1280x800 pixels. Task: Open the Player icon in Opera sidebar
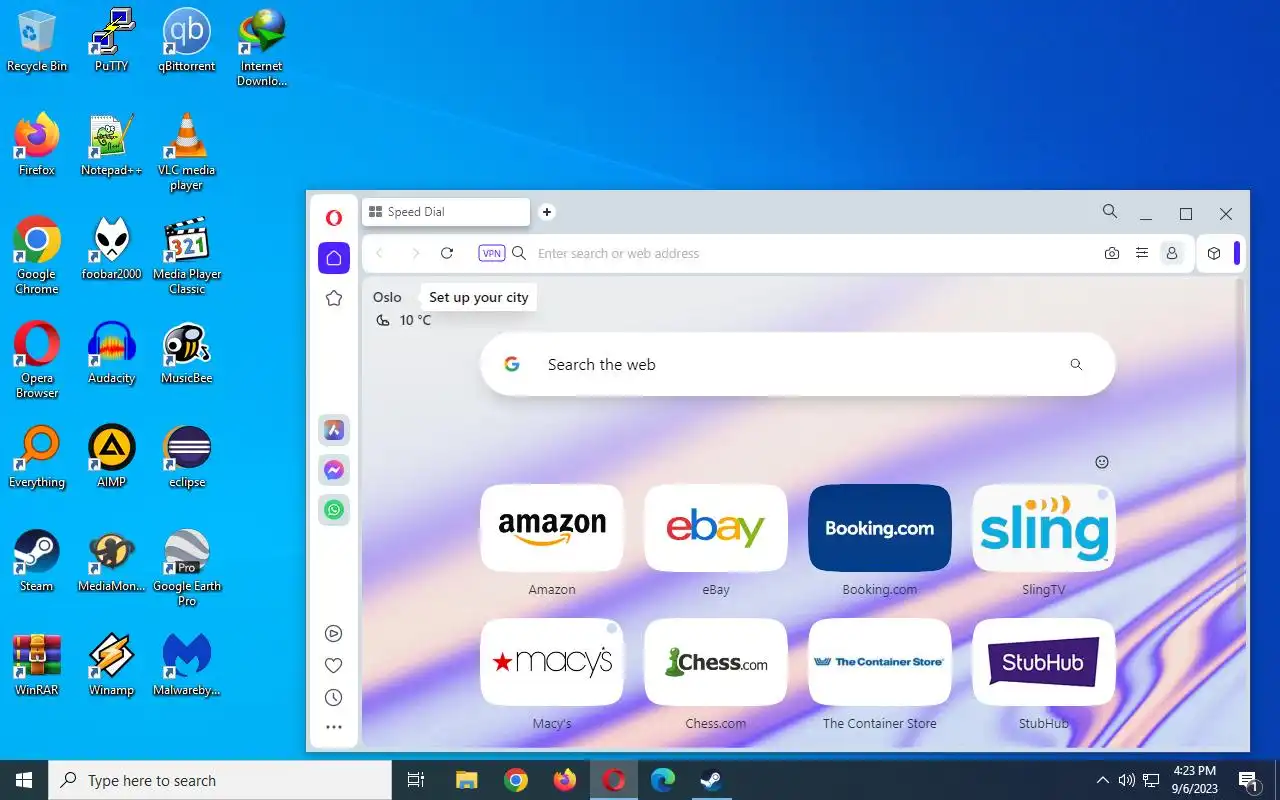coord(334,633)
